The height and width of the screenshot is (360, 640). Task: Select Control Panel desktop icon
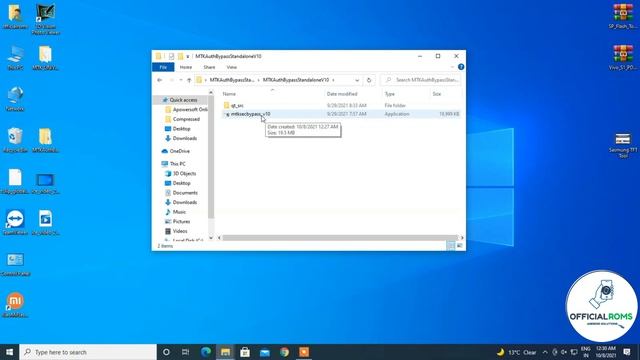coord(16,264)
